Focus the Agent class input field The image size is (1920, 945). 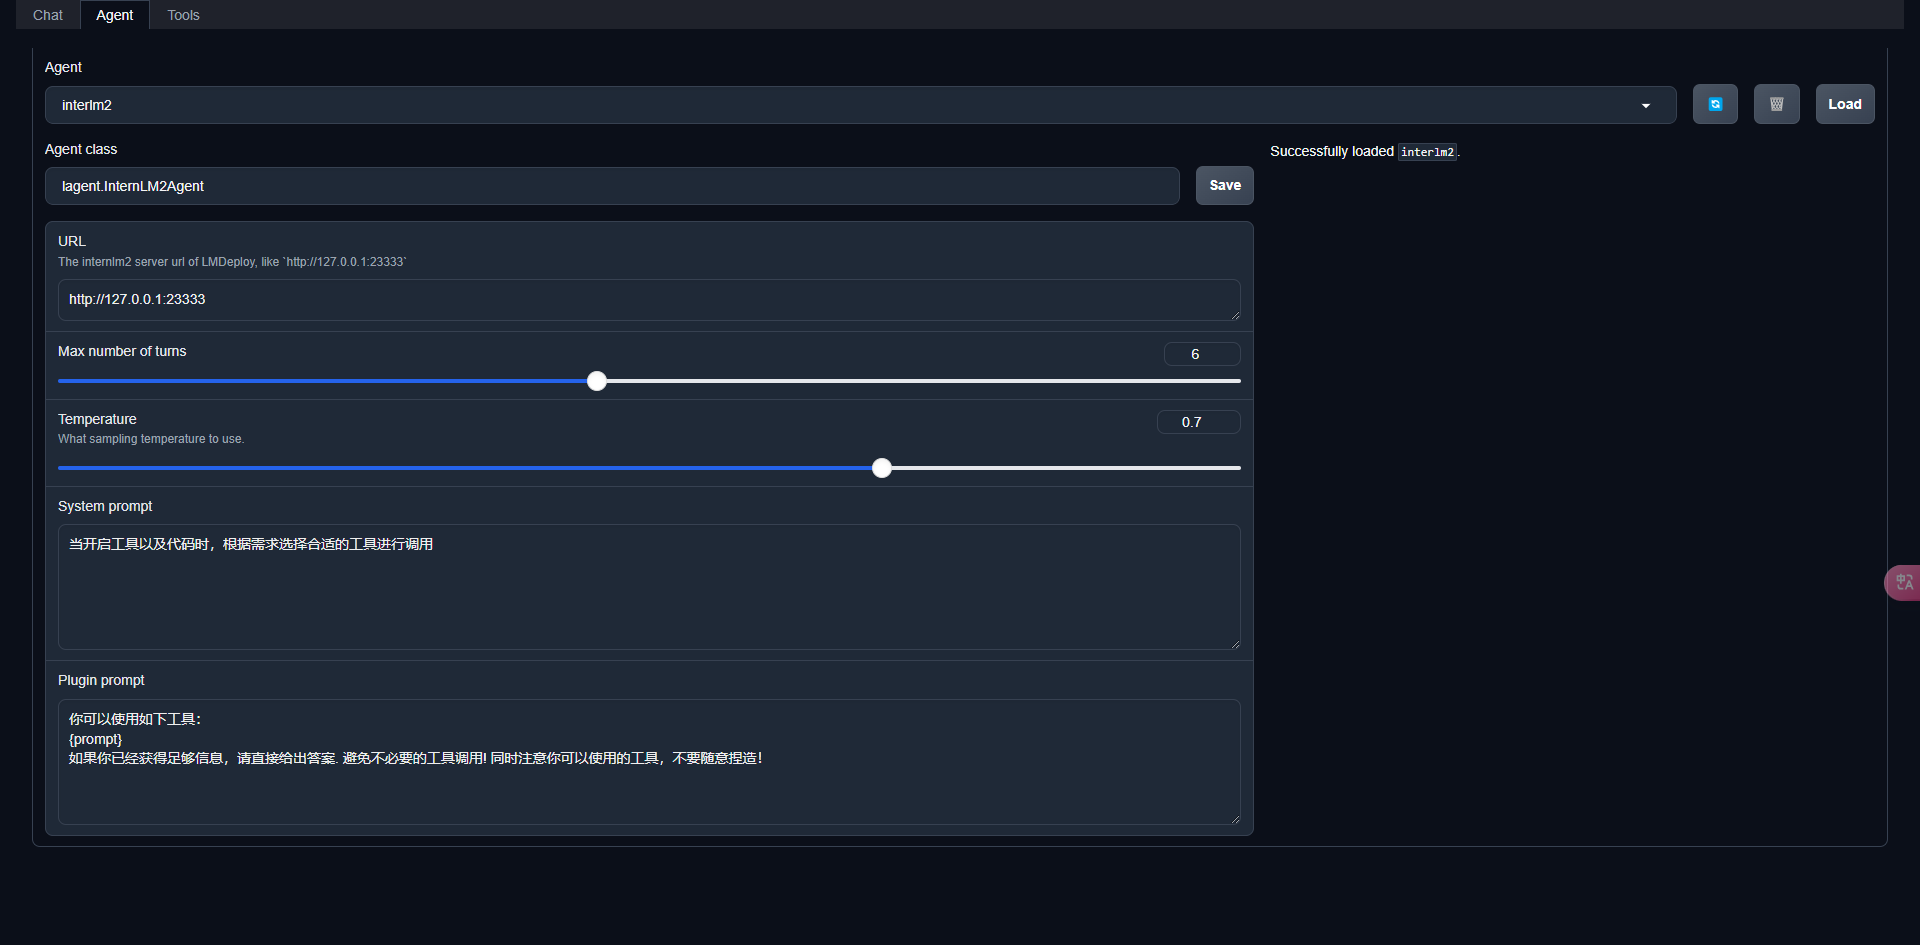pos(612,186)
